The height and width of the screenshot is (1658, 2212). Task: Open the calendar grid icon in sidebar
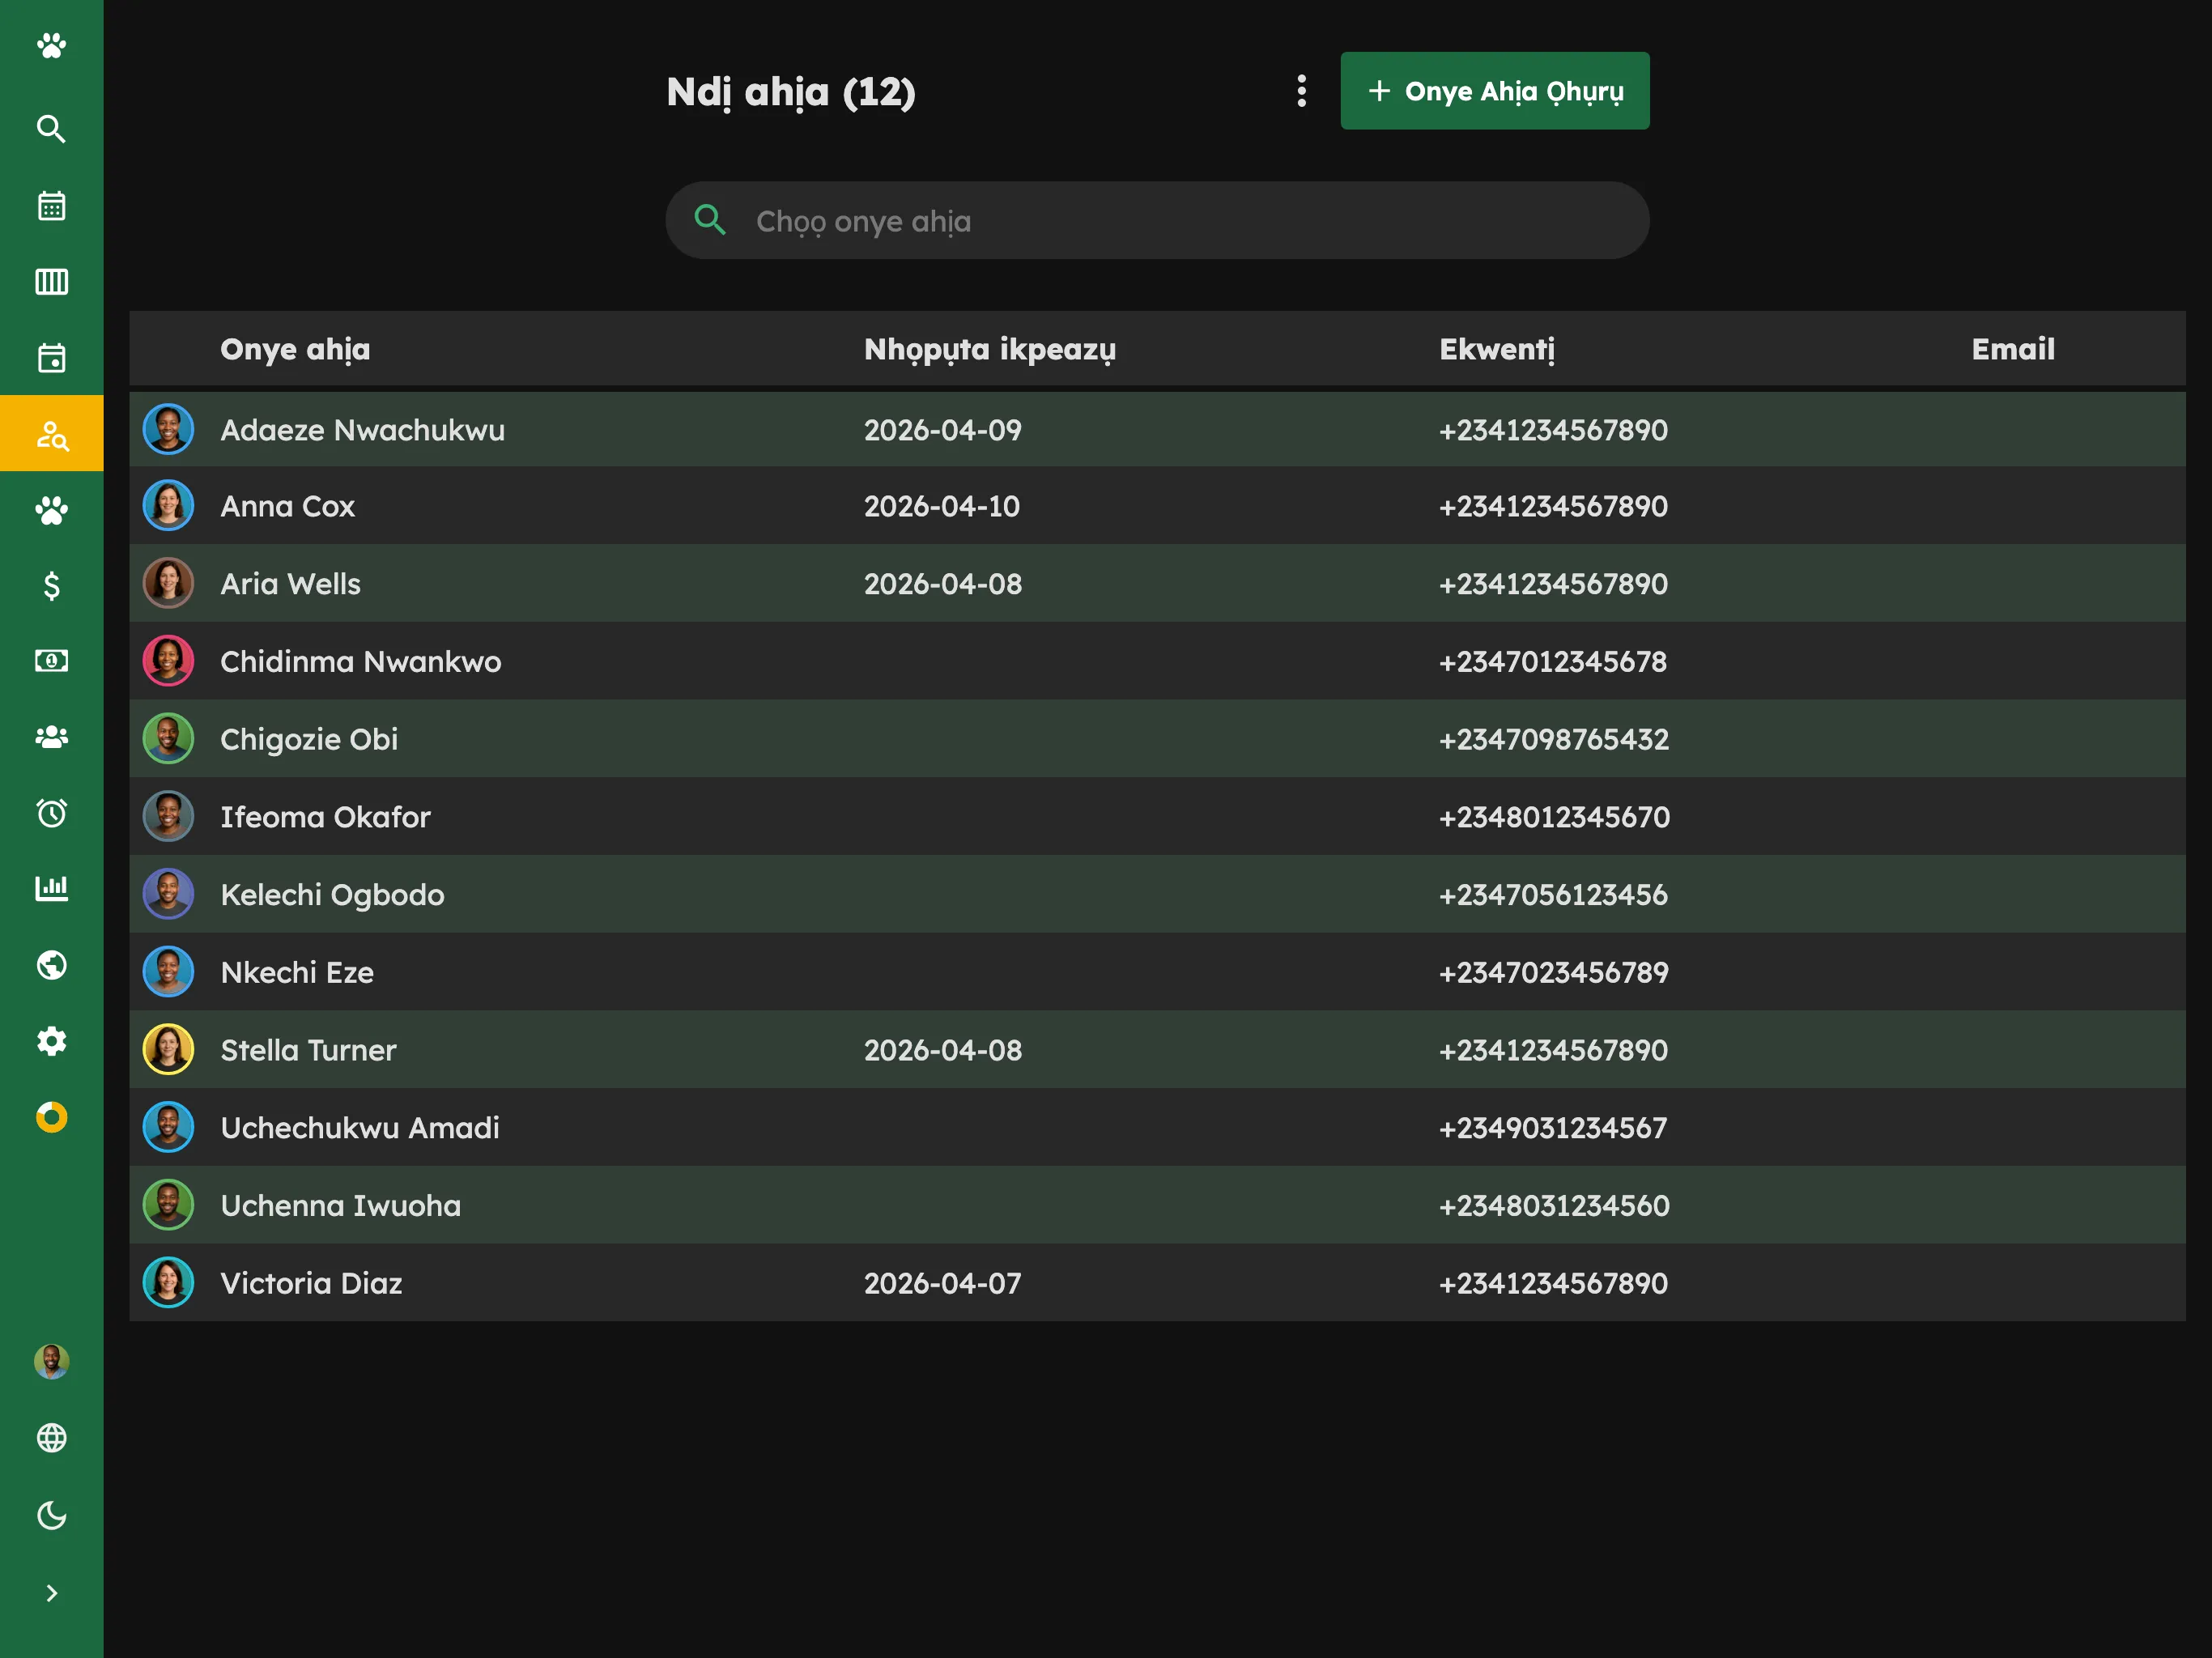pos(51,206)
